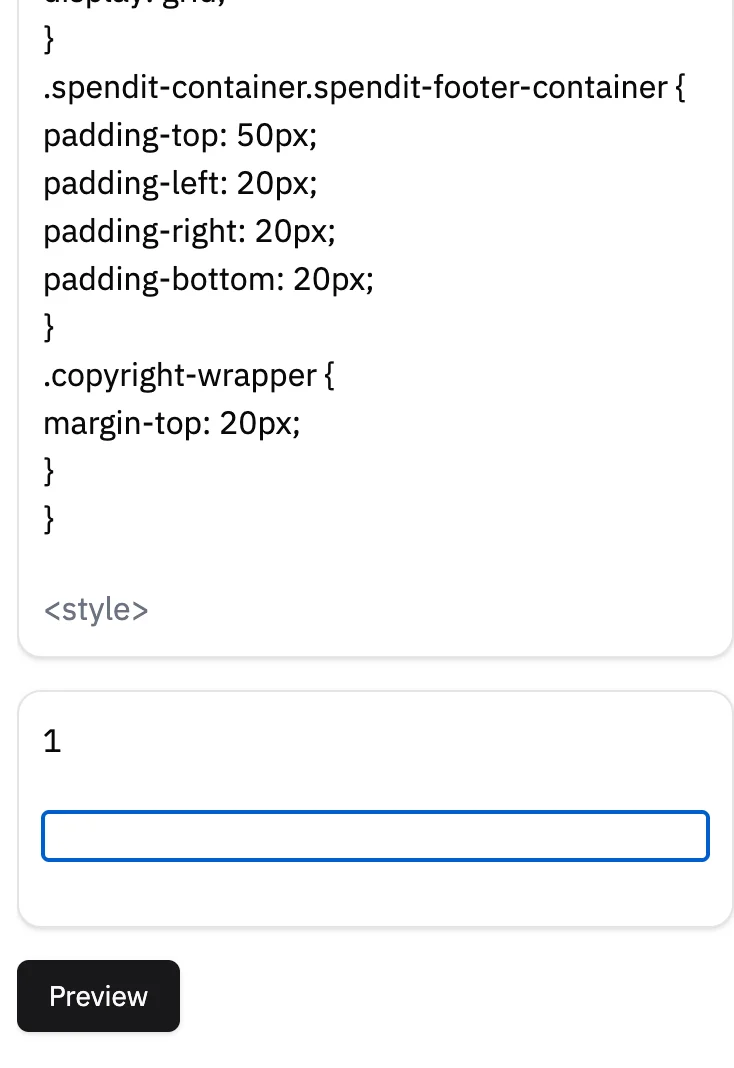The image size is (734, 1068).
Task: Click the closing brace below padding-bottom
Action: (x=49, y=327)
